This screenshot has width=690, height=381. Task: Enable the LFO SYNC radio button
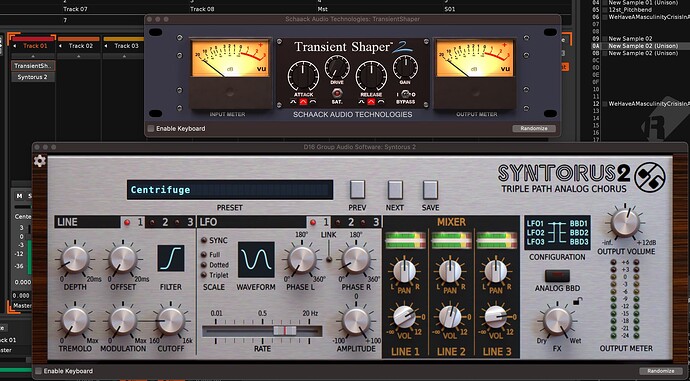pos(204,240)
